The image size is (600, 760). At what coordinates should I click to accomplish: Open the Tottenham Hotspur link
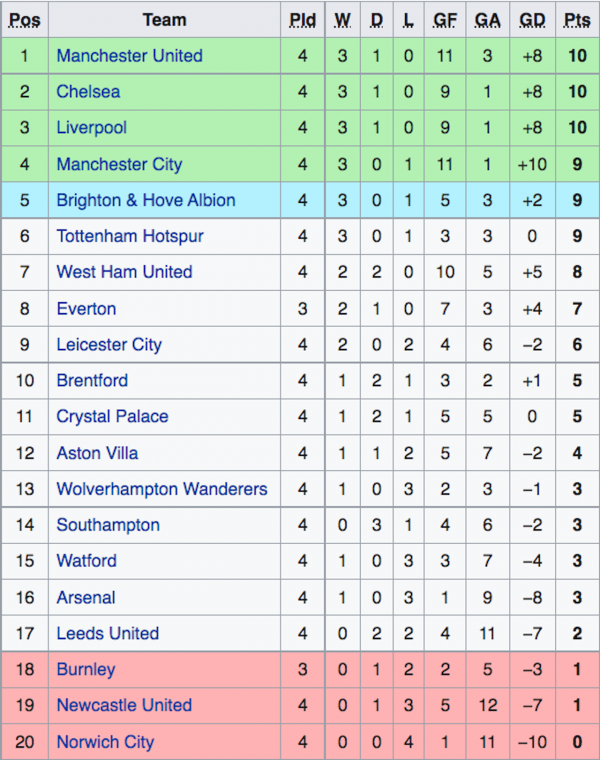coord(130,236)
